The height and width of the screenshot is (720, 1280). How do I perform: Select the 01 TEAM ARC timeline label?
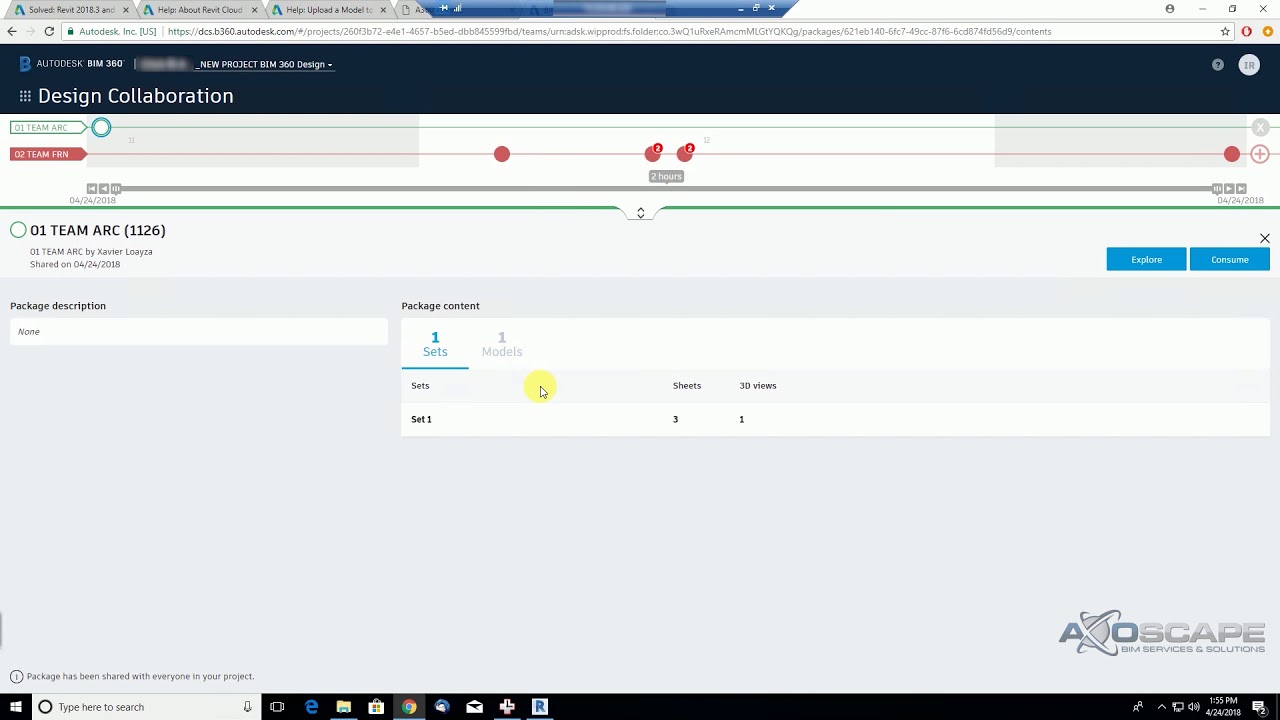(47, 128)
